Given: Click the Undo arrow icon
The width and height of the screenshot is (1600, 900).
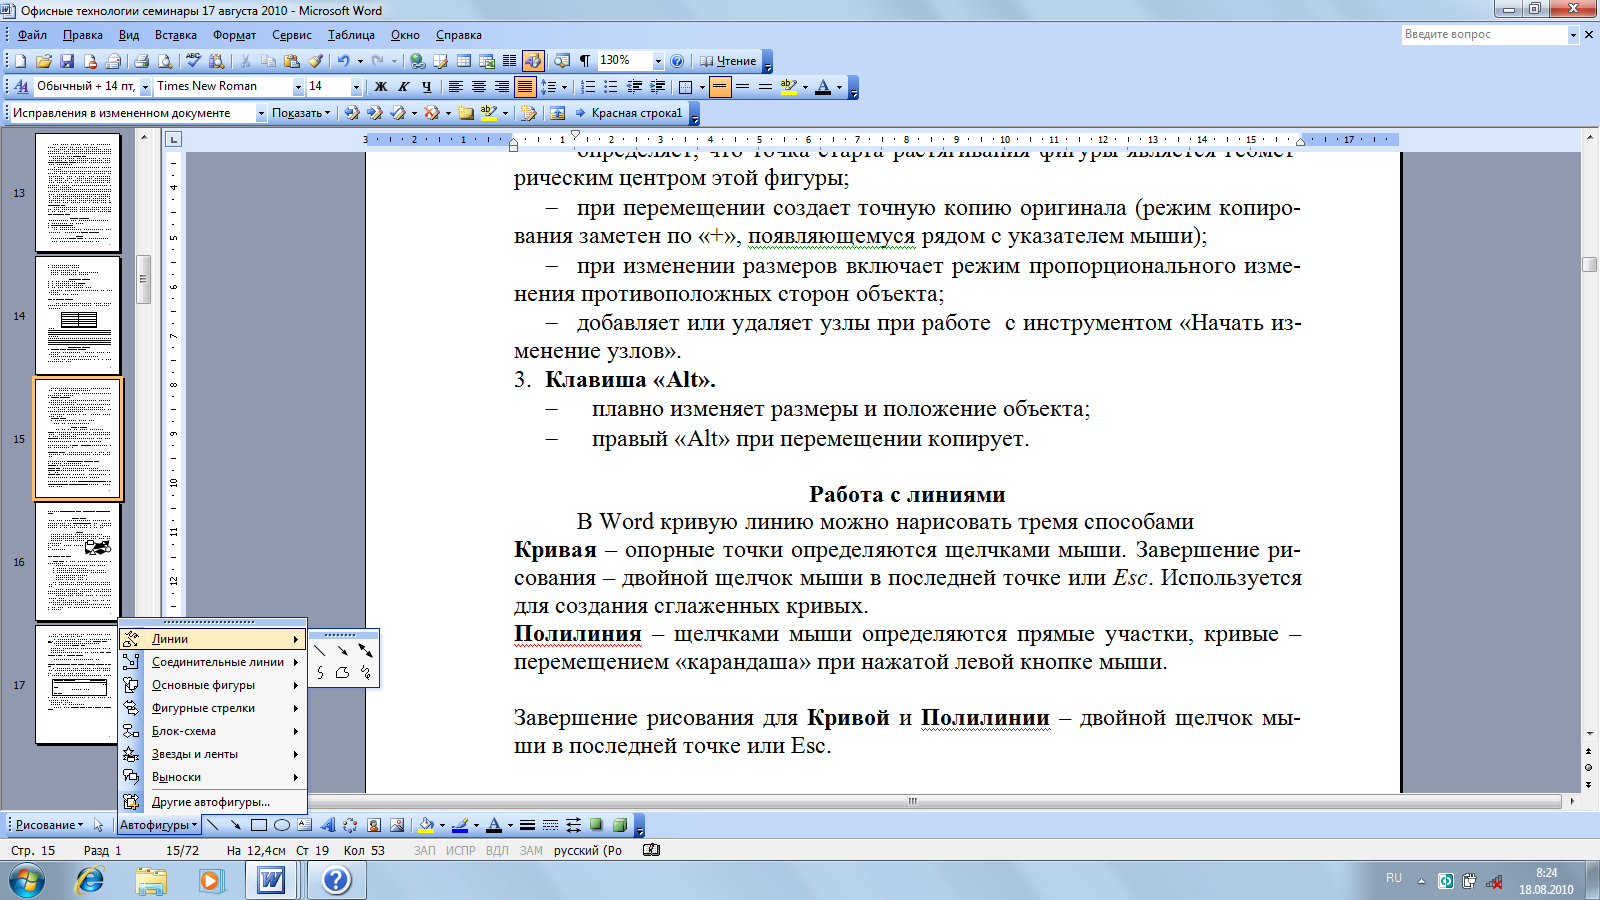Looking at the screenshot, I should [343, 61].
